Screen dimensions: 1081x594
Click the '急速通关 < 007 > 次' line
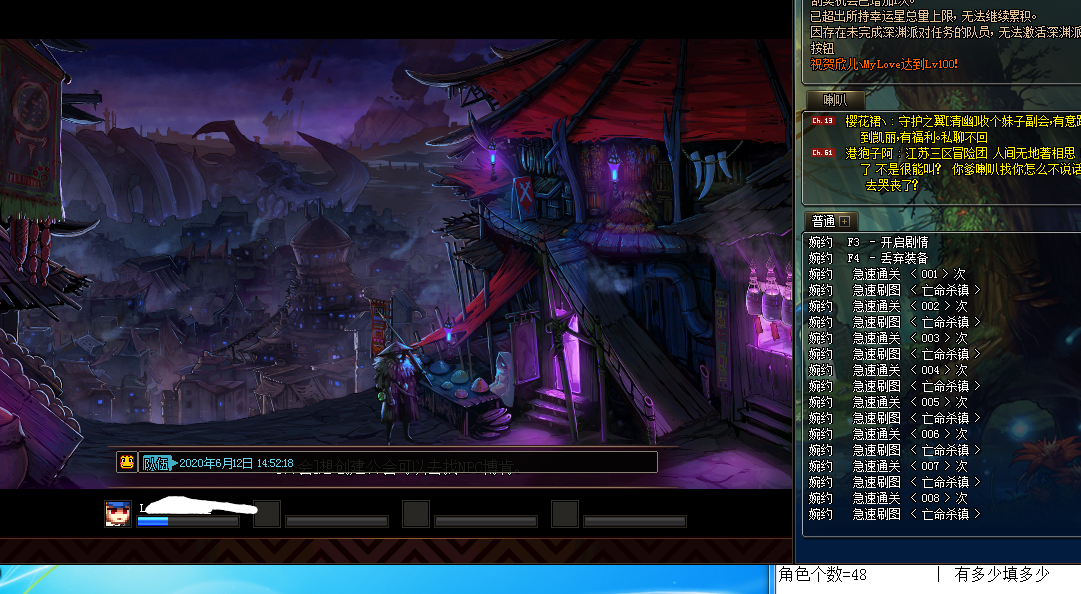pyautogui.click(x=888, y=467)
